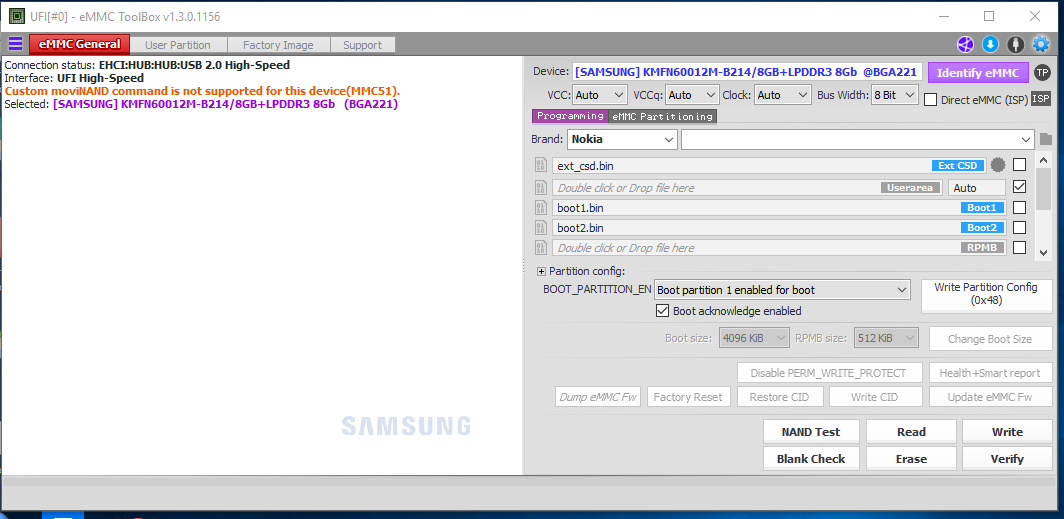
Task: Click the black USB connector icon
Action: tap(1015, 45)
